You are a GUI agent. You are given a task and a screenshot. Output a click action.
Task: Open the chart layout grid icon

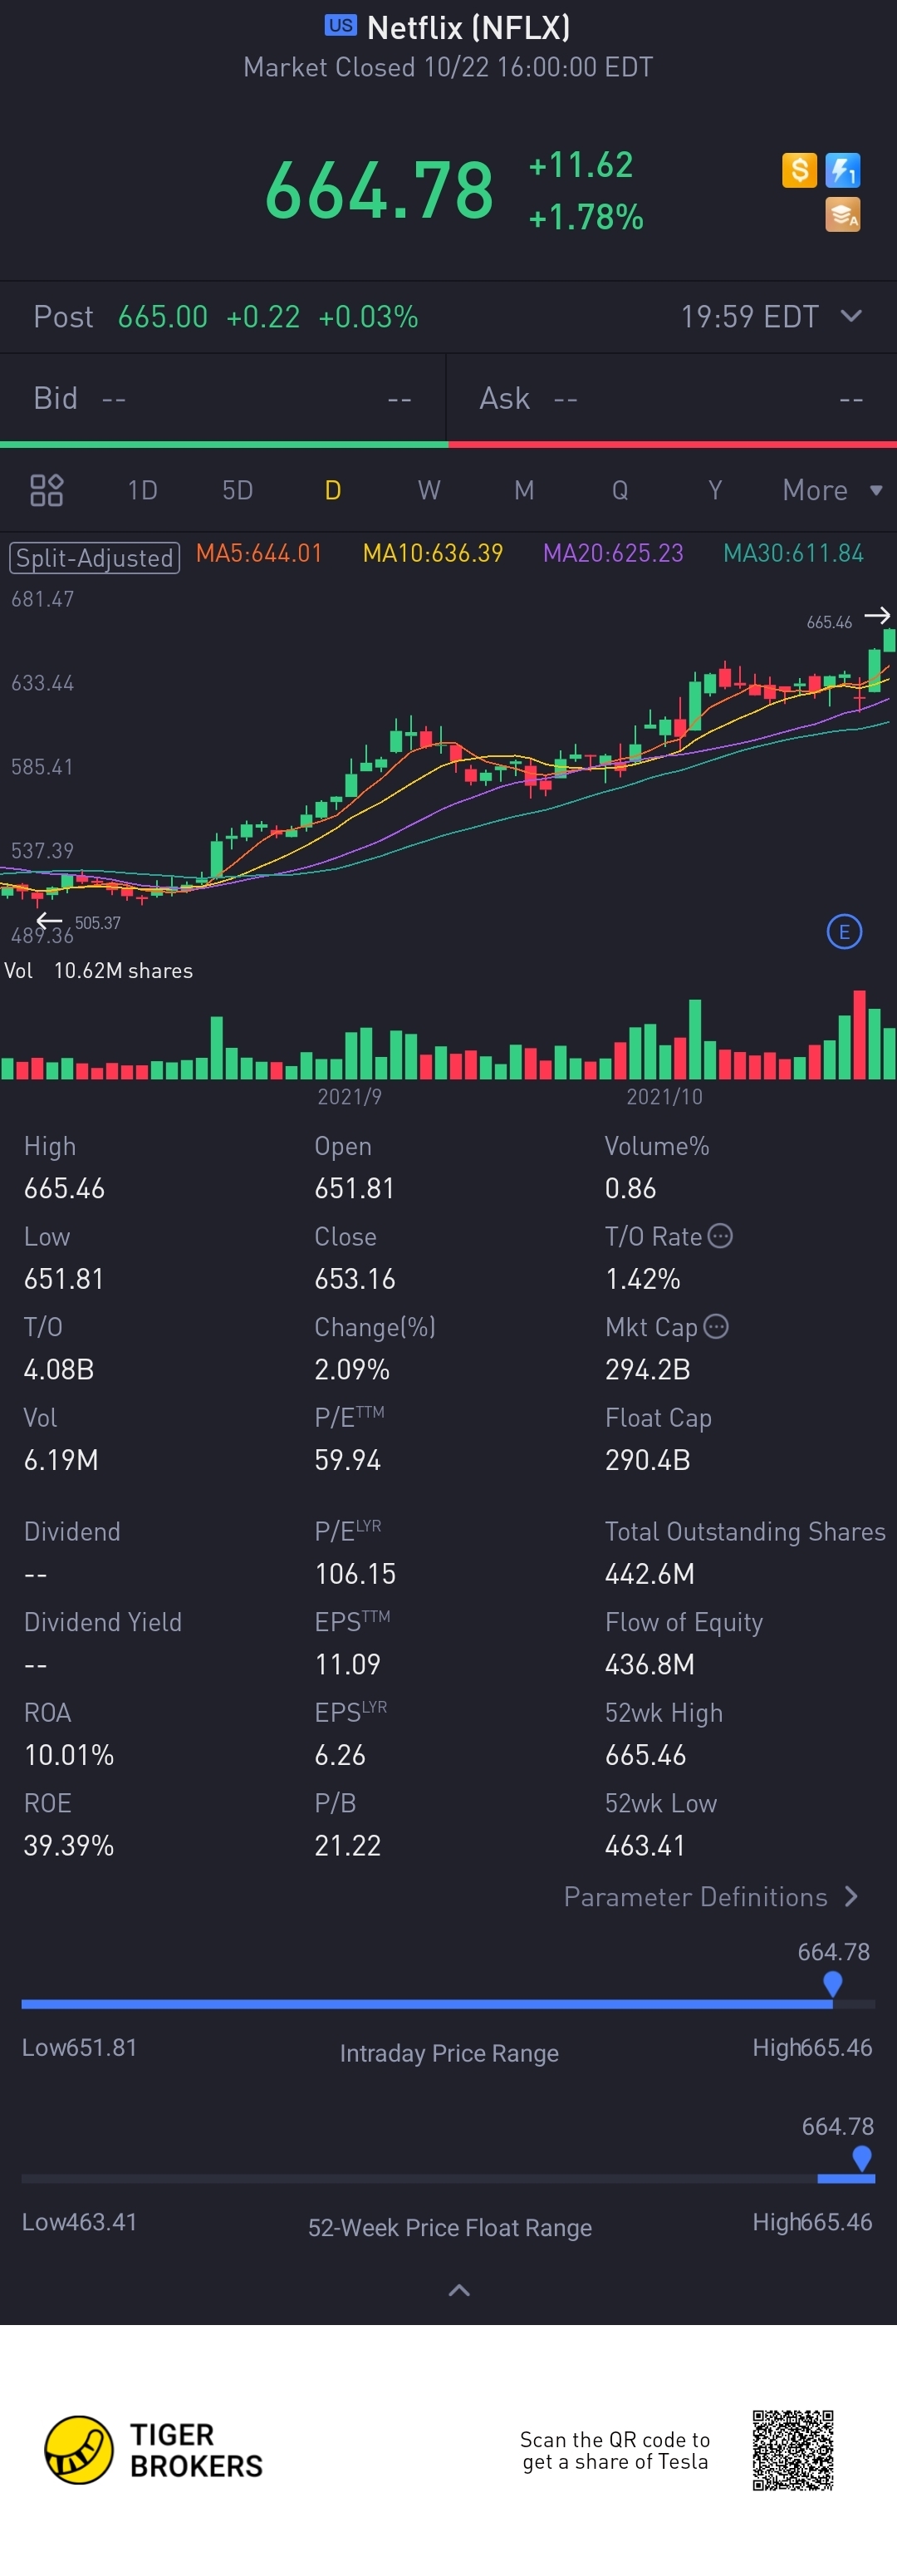coord(47,490)
